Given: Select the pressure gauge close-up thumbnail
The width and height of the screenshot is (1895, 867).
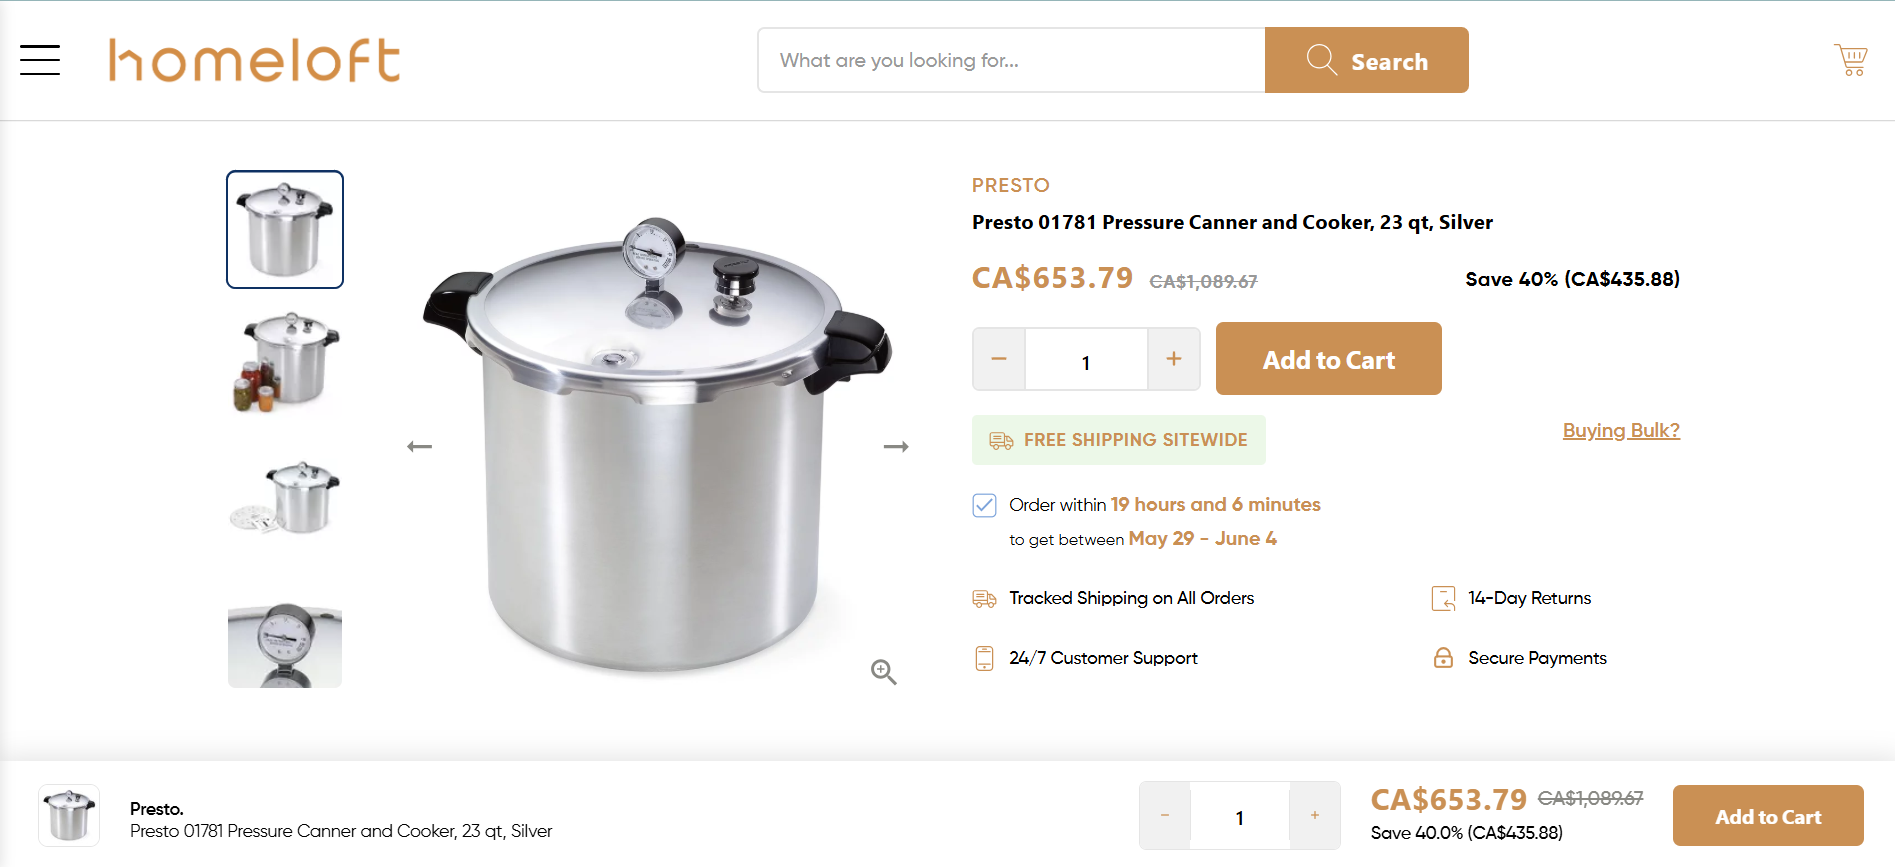Looking at the screenshot, I should coord(285,644).
